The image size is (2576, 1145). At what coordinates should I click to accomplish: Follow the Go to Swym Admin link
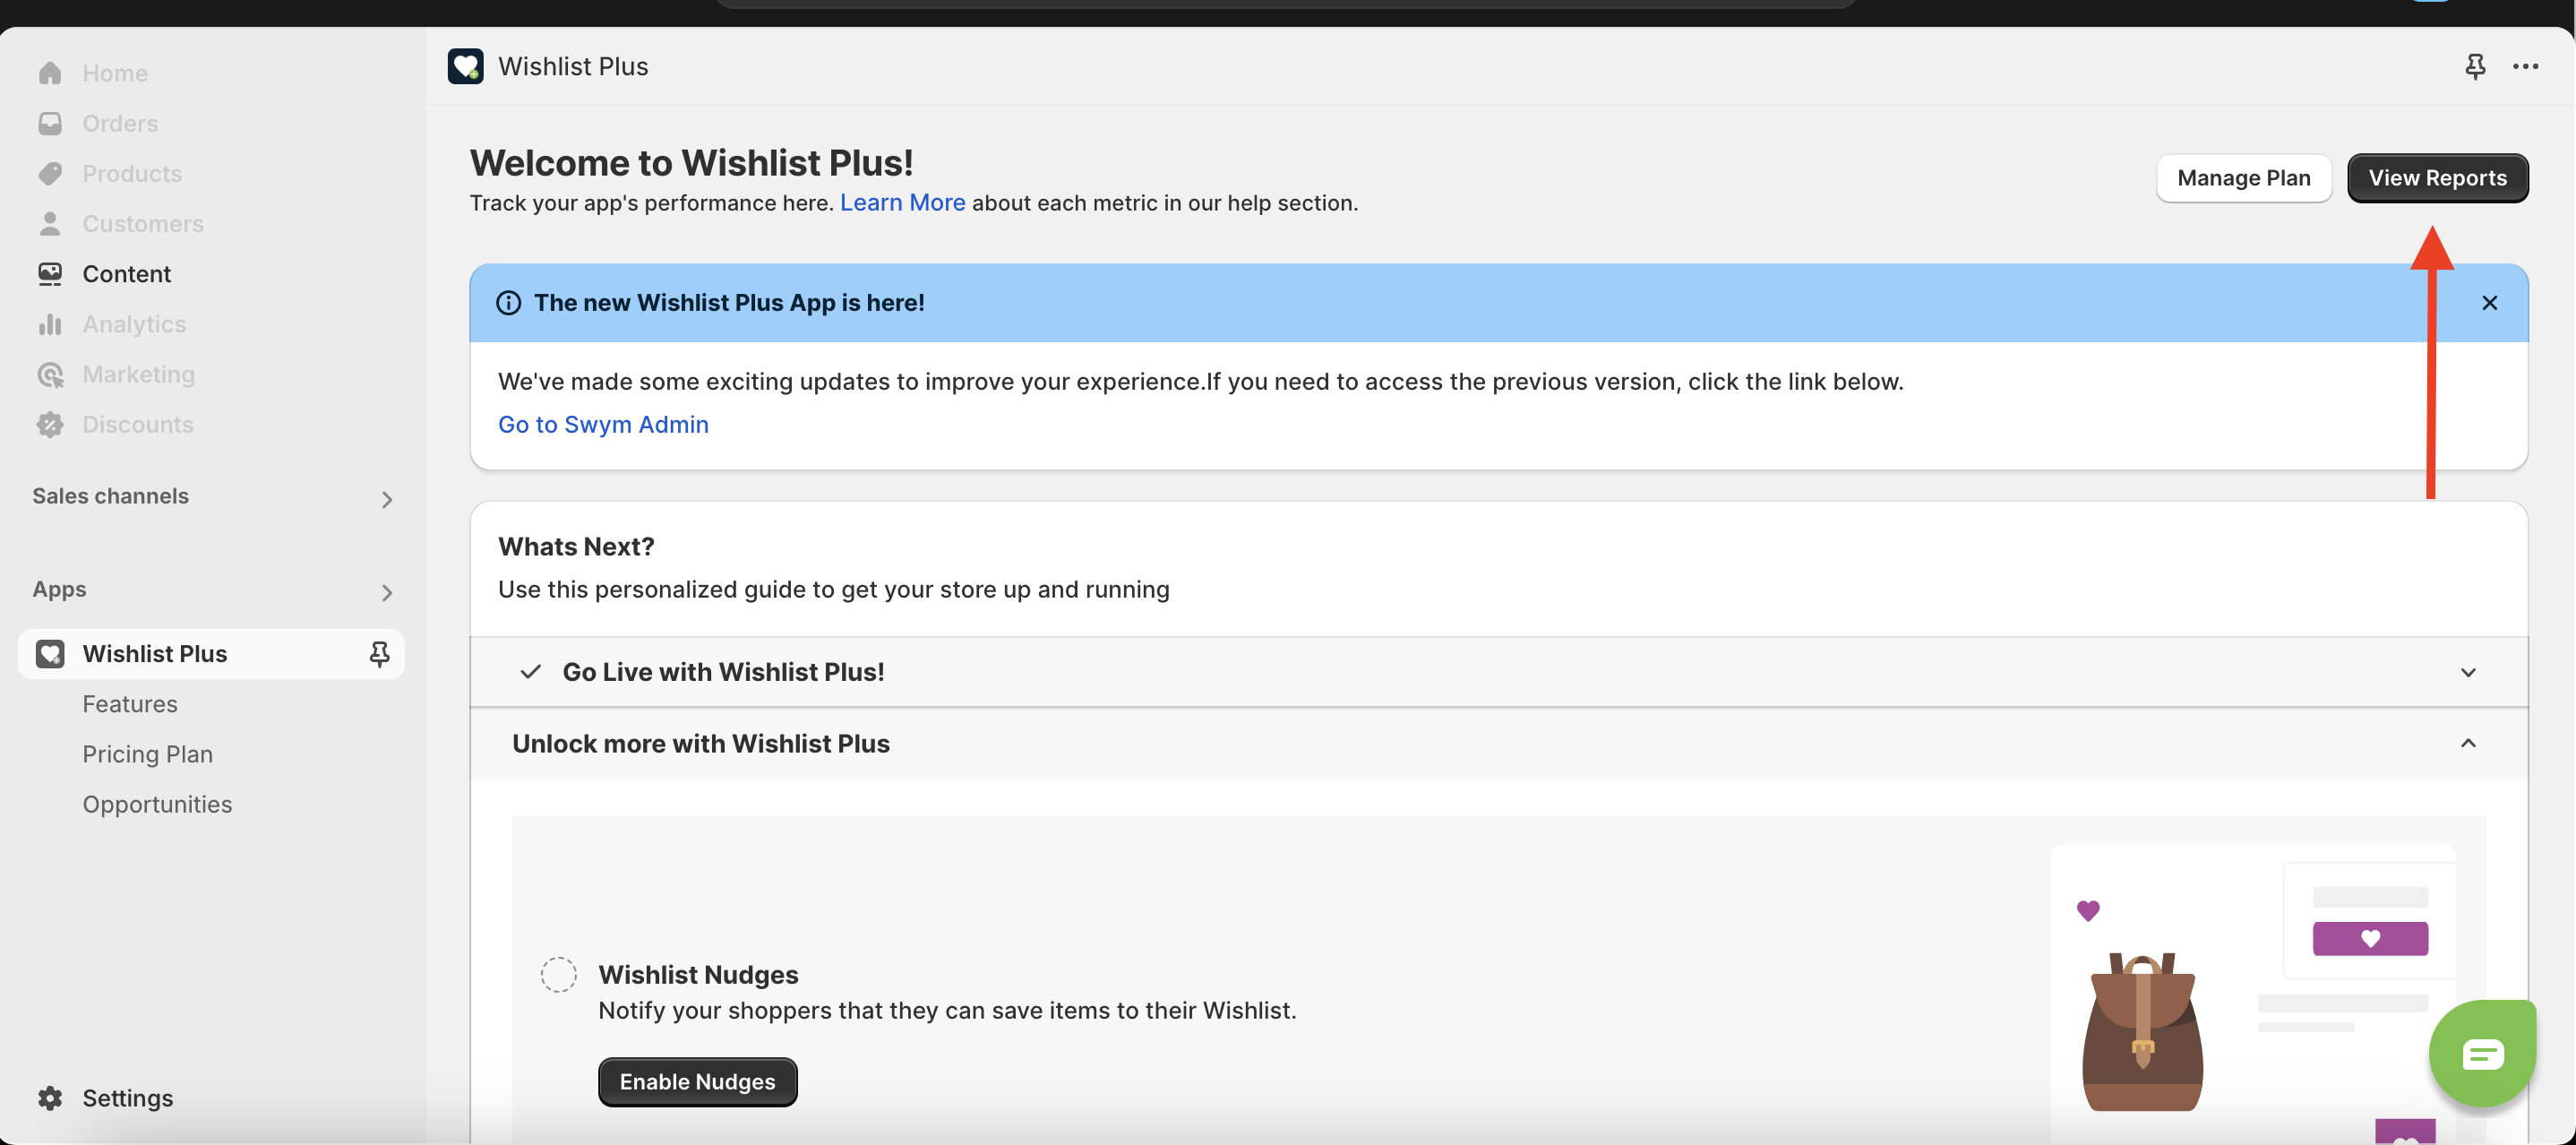coord(603,425)
